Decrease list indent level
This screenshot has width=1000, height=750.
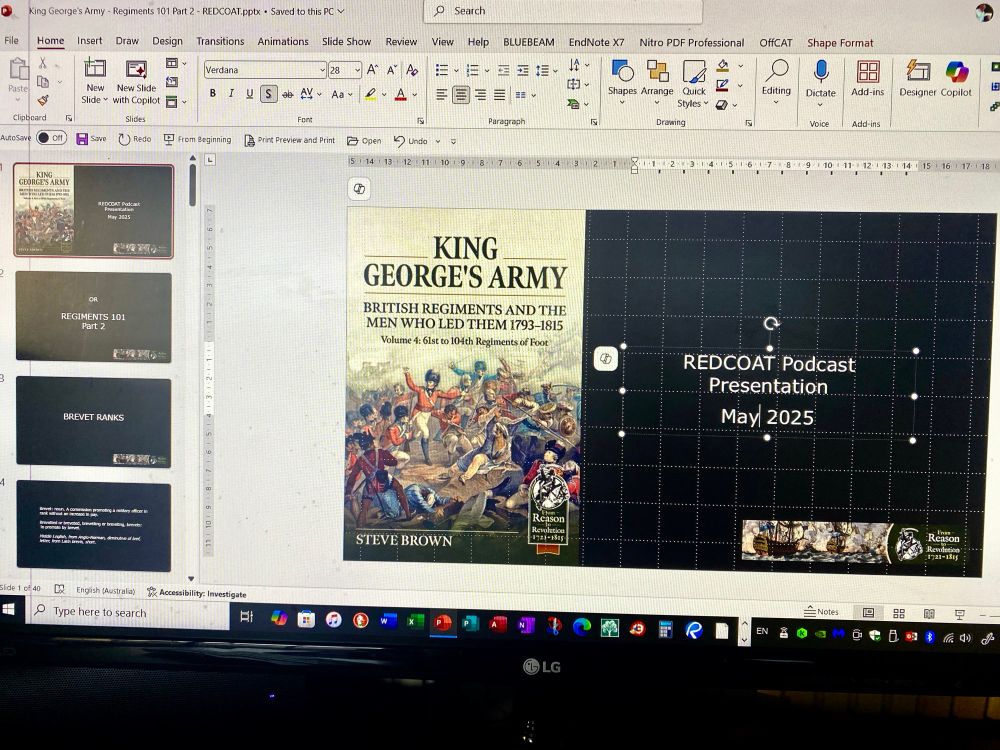503,70
